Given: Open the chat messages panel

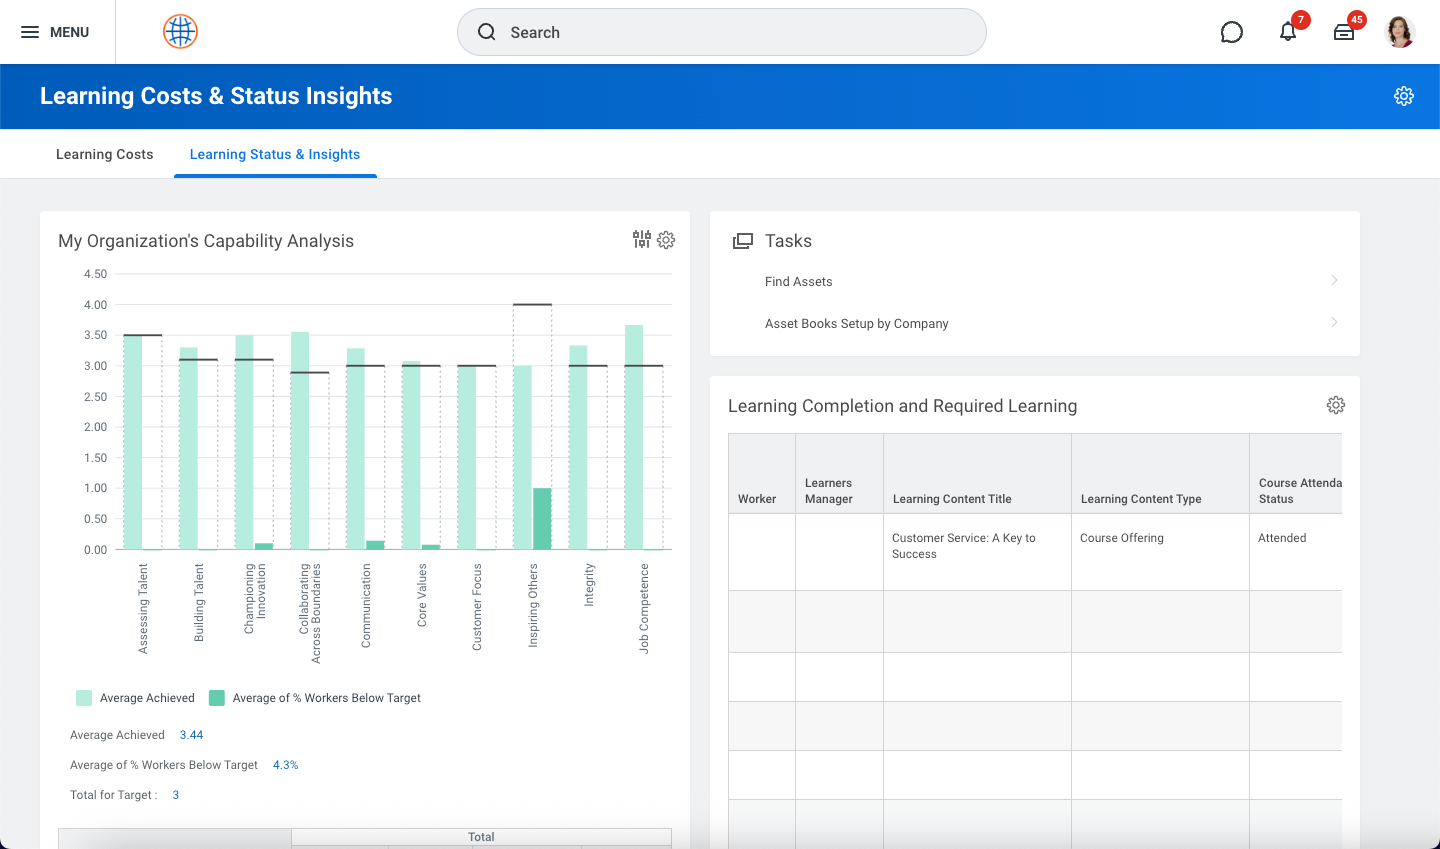Looking at the screenshot, I should tap(1231, 32).
